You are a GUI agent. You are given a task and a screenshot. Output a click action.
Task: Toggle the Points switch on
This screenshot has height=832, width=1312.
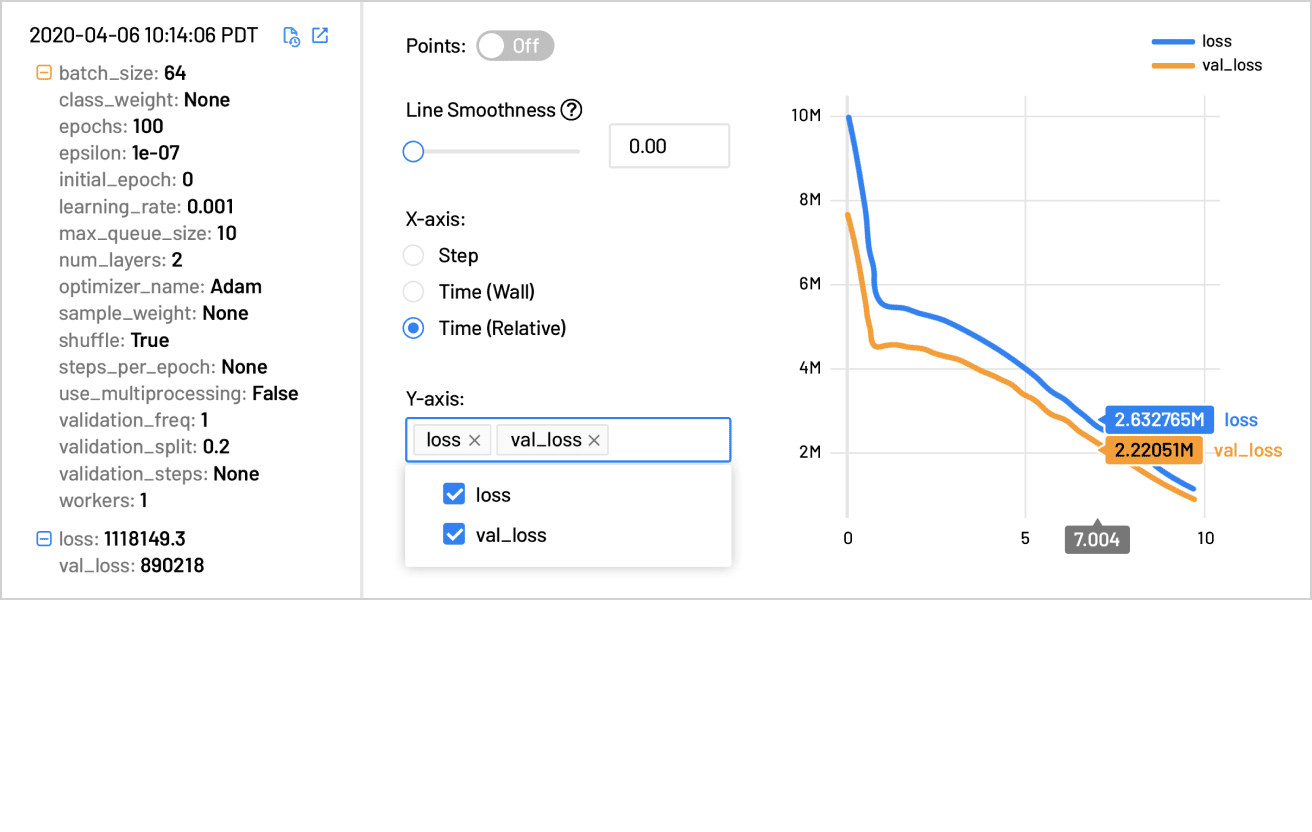click(514, 46)
